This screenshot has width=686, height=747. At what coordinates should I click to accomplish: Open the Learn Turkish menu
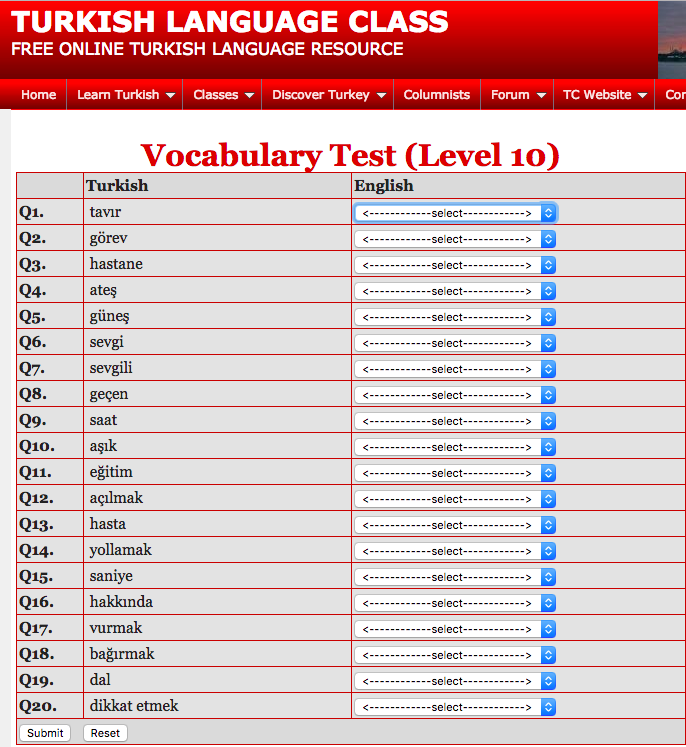click(x=125, y=95)
